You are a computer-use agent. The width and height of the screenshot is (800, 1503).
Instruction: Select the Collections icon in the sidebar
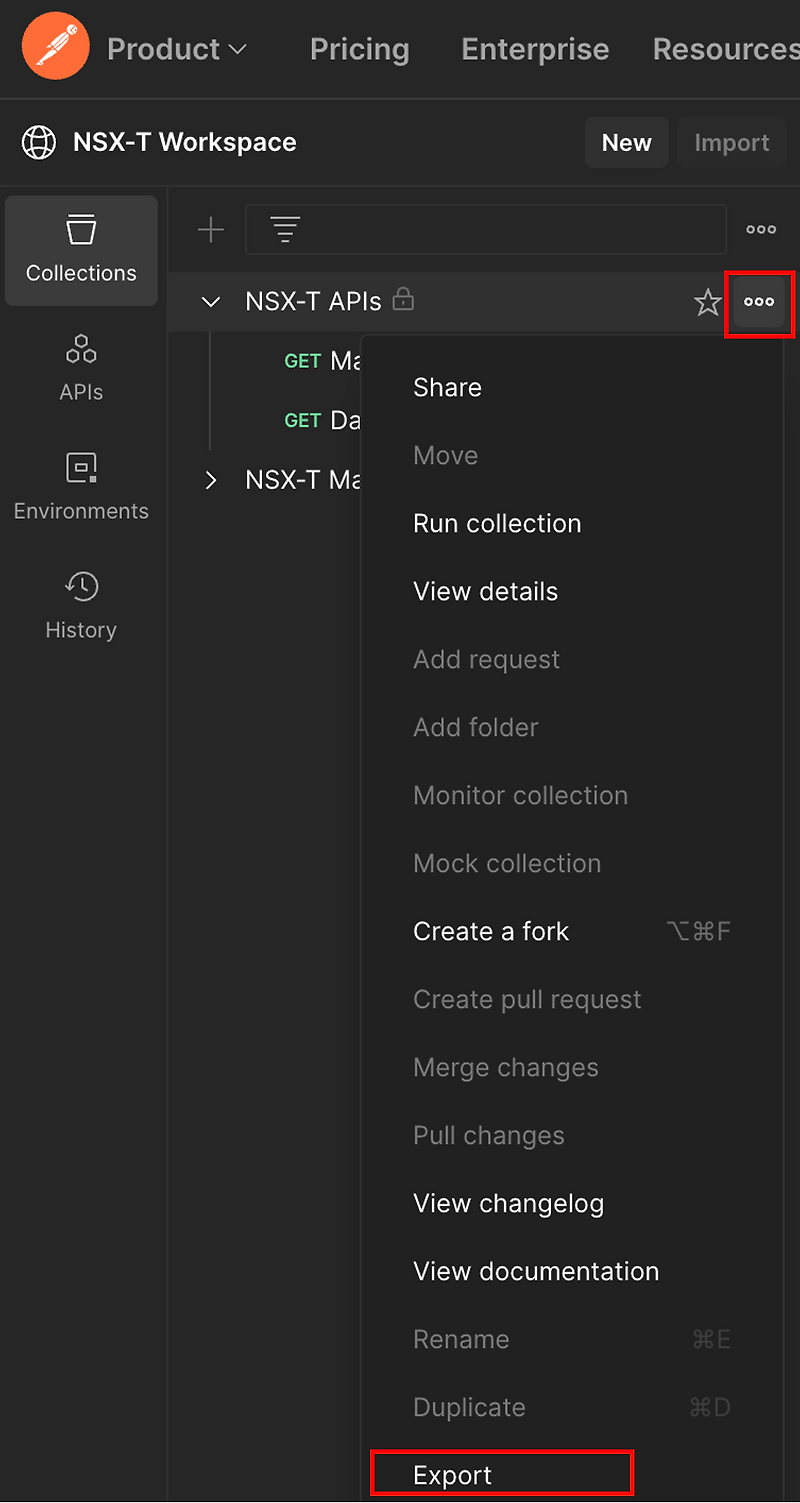tap(81, 250)
